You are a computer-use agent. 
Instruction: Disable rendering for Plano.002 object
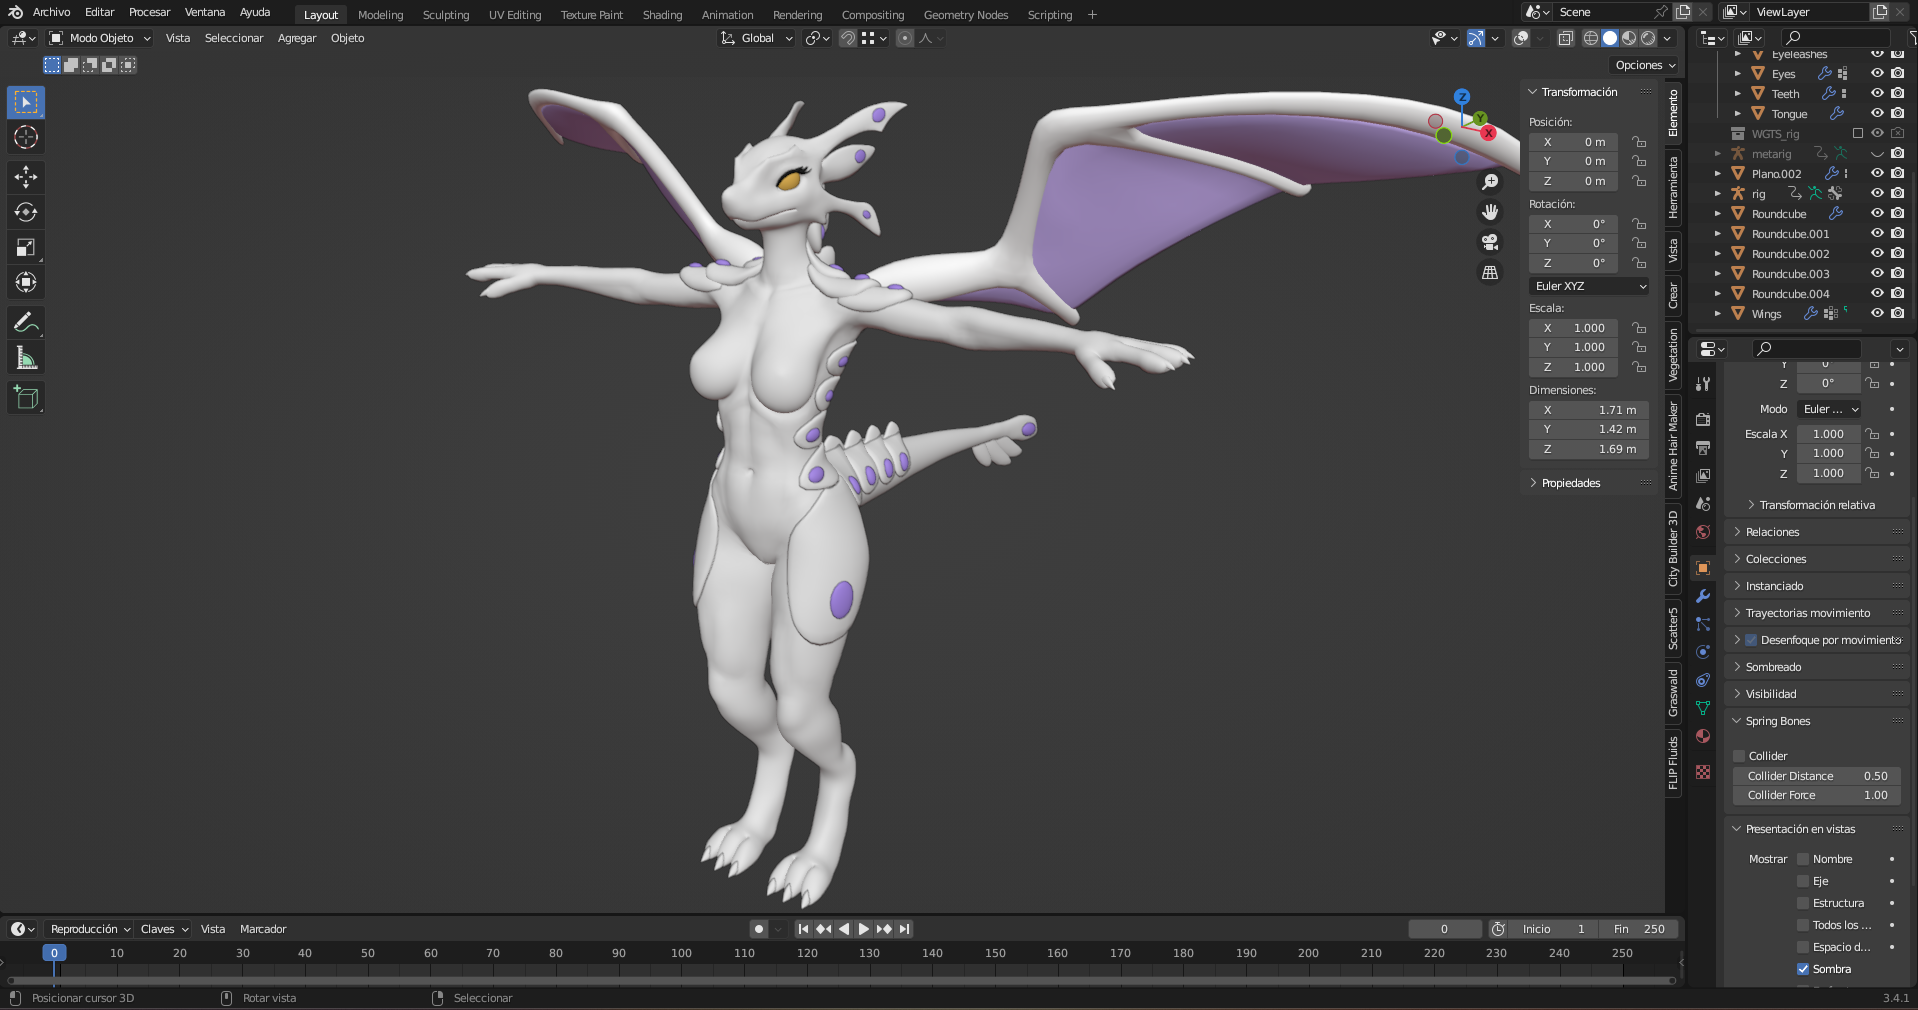click(x=1897, y=173)
